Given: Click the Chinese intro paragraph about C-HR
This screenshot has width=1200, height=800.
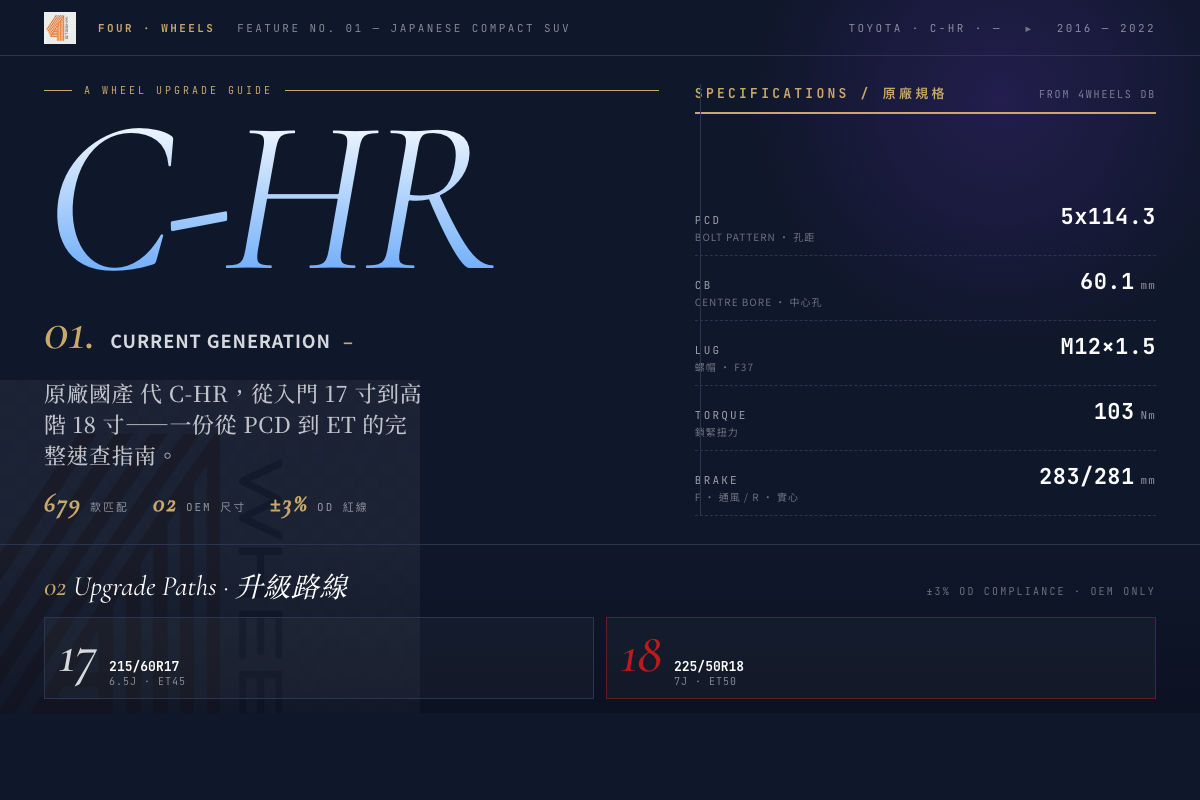Looking at the screenshot, I should [x=233, y=425].
